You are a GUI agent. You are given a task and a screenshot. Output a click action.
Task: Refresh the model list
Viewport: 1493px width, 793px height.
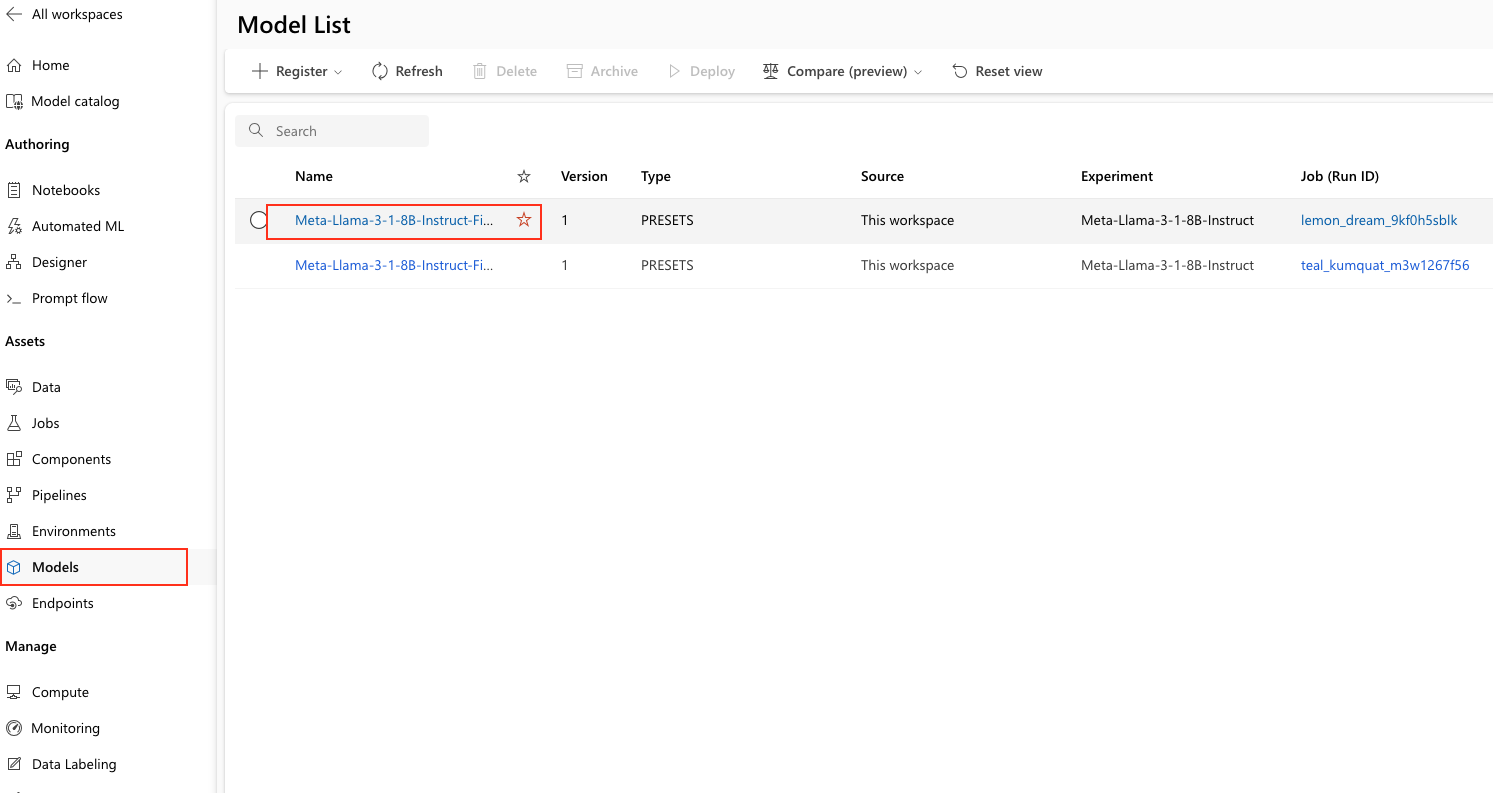(x=407, y=71)
